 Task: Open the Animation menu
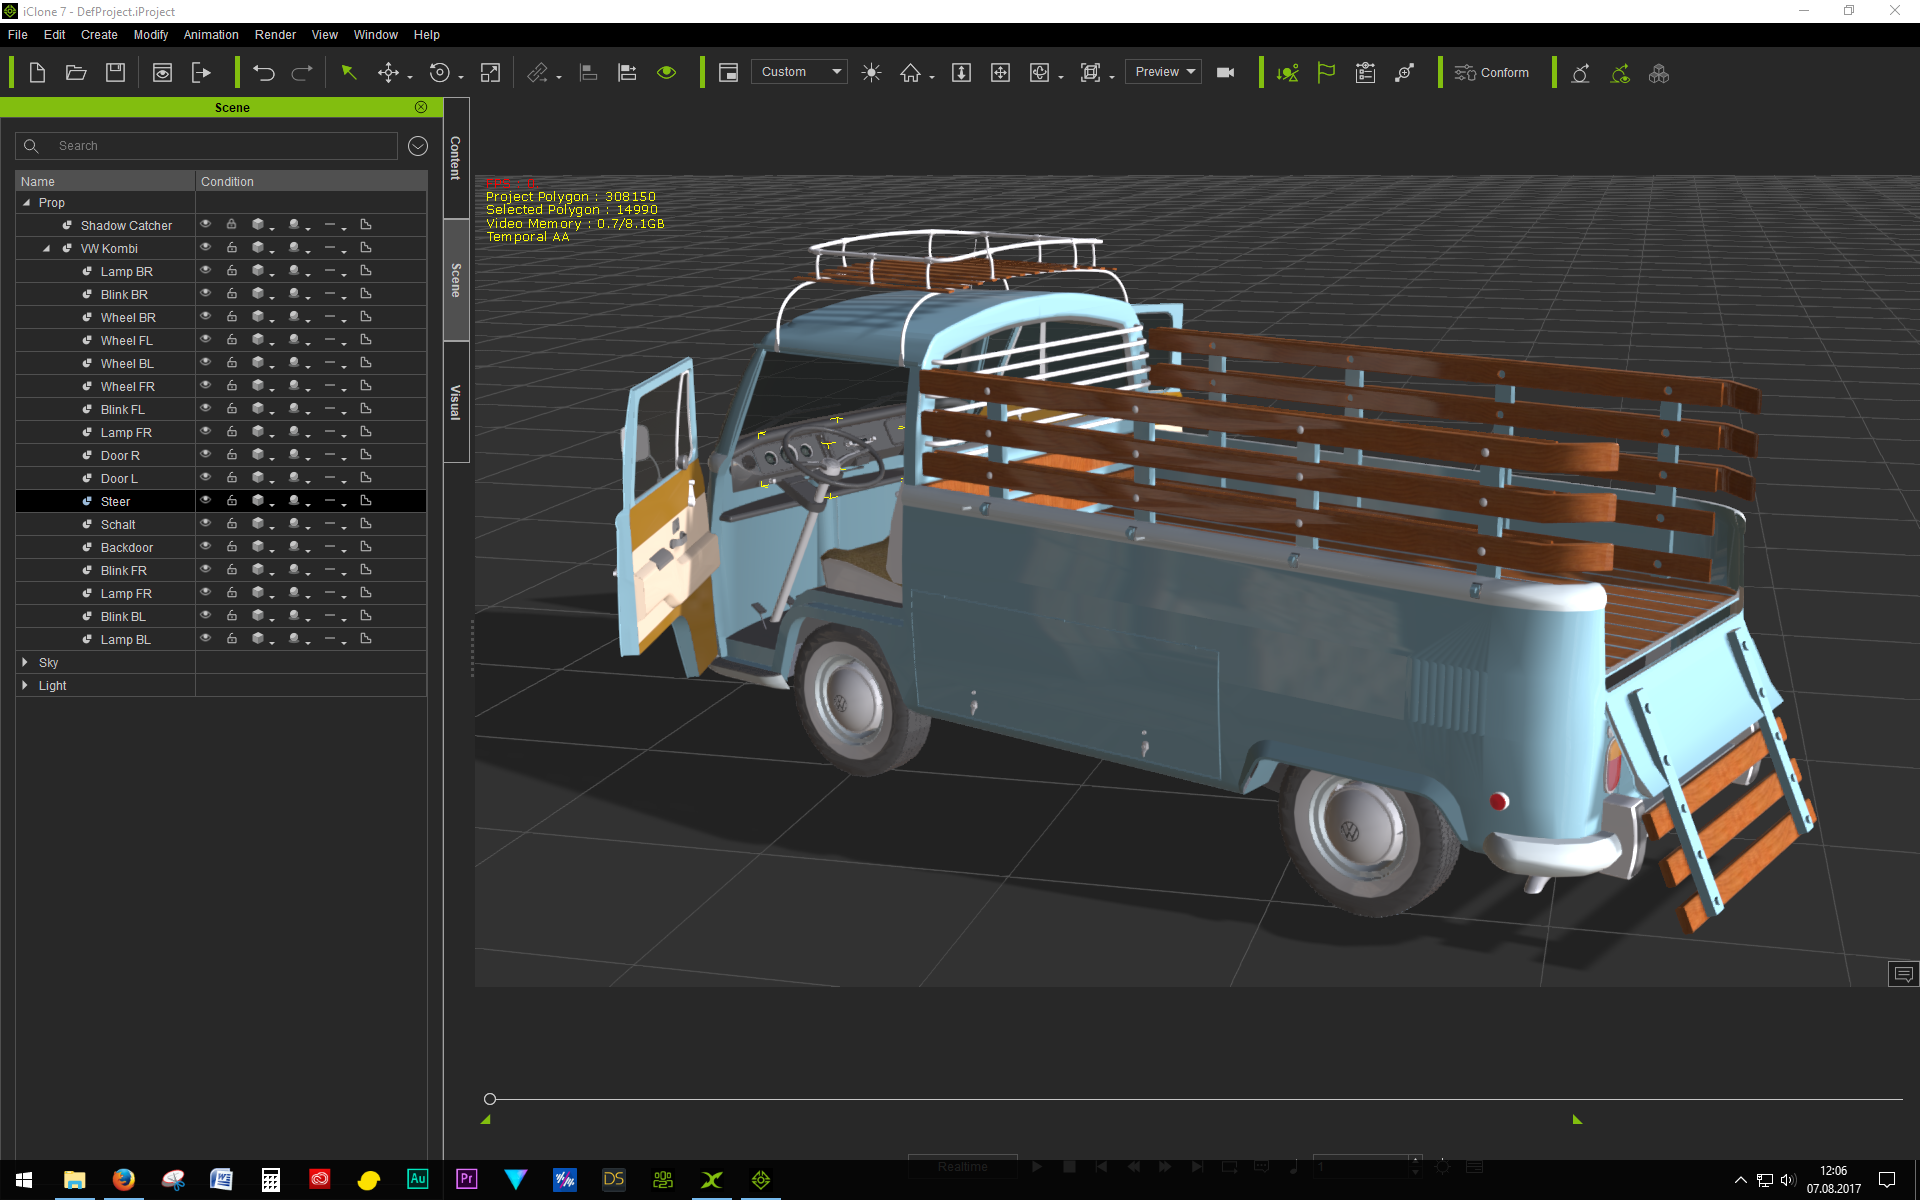coord(211,35)
